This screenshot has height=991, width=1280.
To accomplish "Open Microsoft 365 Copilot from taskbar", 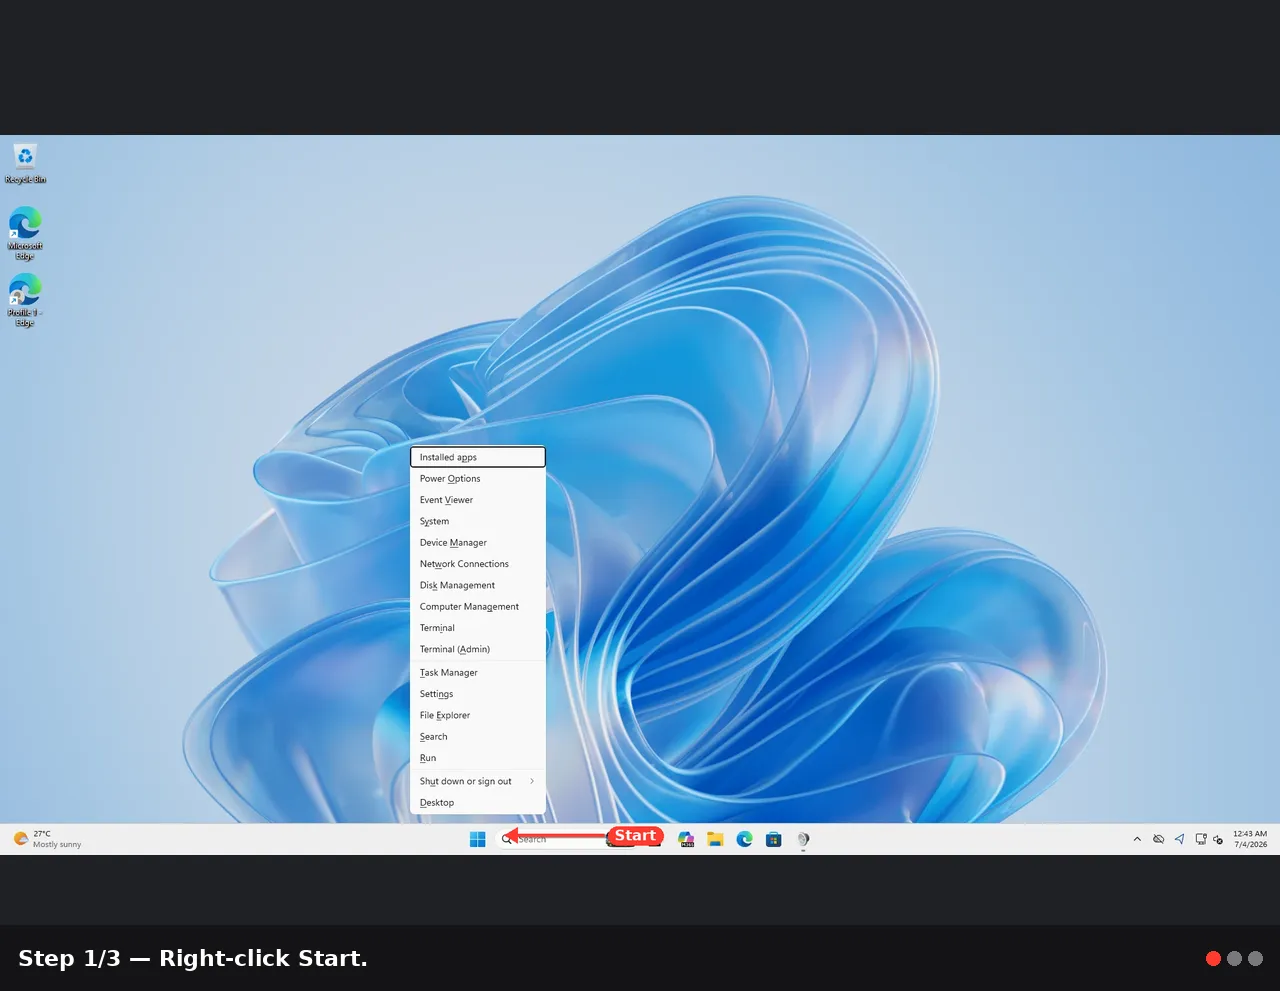I will (686, 839).
